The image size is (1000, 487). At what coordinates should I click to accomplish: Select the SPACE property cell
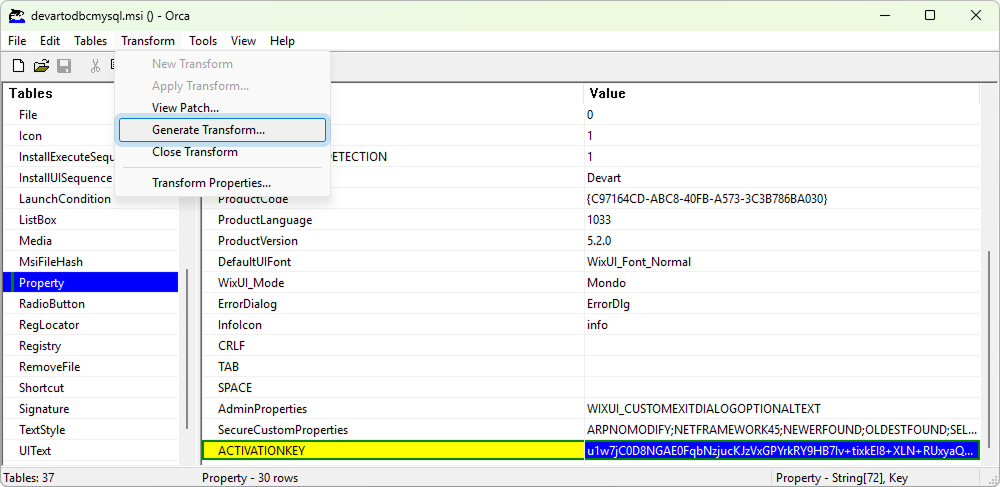click(393, 388)
